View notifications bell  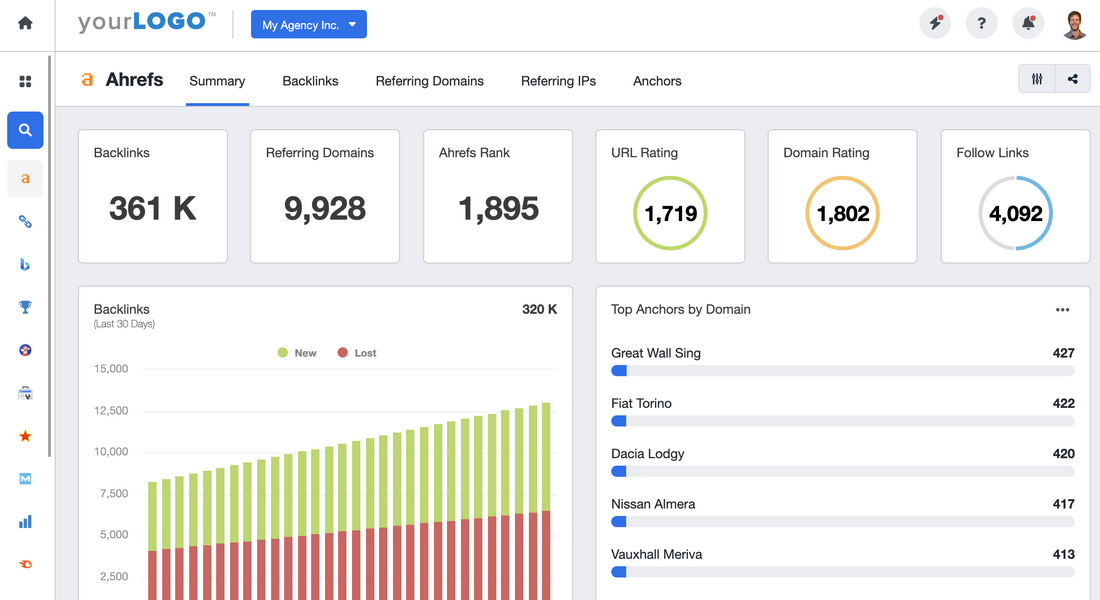[x=1028, y=23]
